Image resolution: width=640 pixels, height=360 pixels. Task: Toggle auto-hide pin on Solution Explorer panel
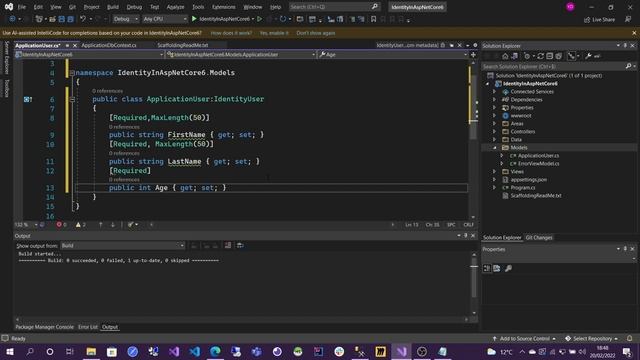pyautogui.click(x=625, y=45)
